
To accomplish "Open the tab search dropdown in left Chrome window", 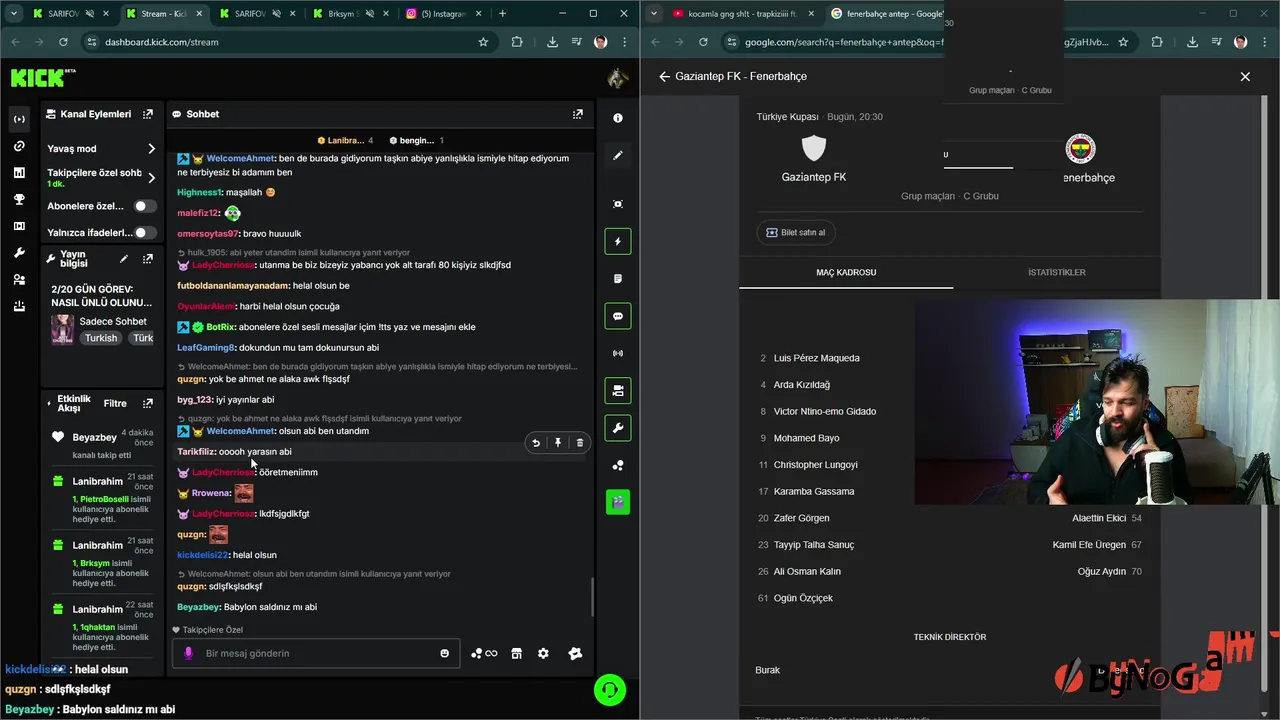I will pos(14,14).
